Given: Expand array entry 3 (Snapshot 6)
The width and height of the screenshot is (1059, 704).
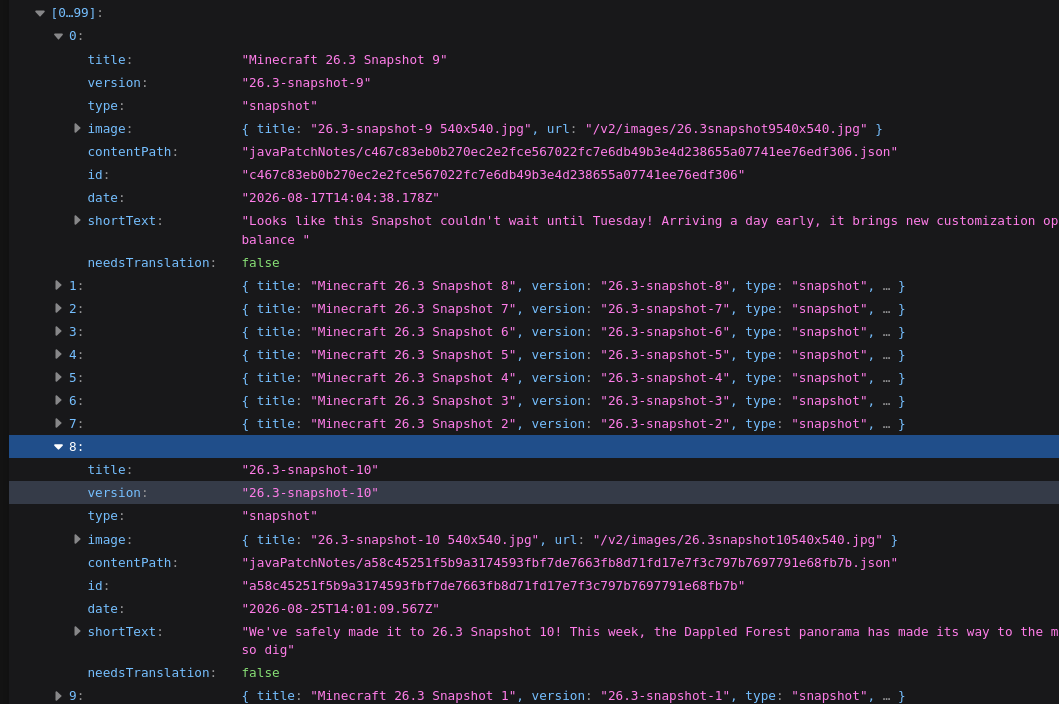Looking at the screenshot, I should pyautogui.click(x=58, y=332).
